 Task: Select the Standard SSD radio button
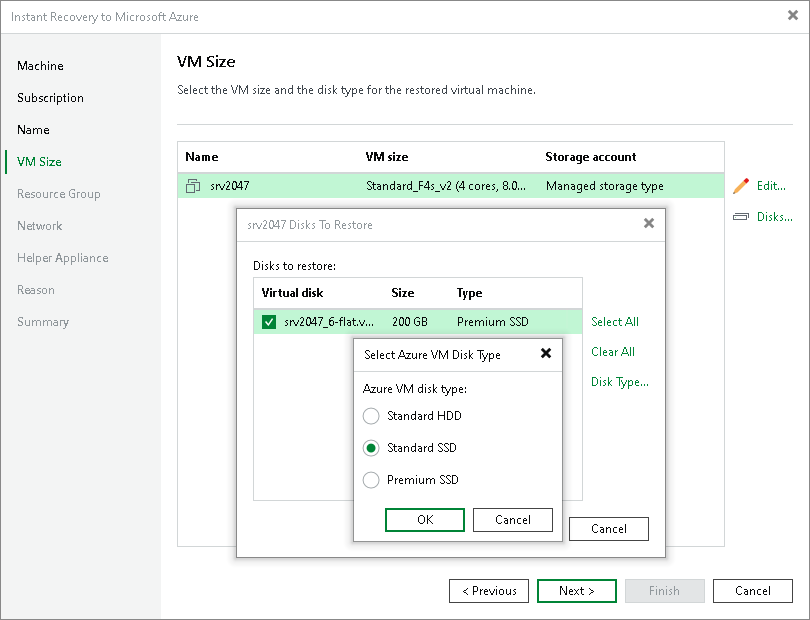[x=371, y=448]
